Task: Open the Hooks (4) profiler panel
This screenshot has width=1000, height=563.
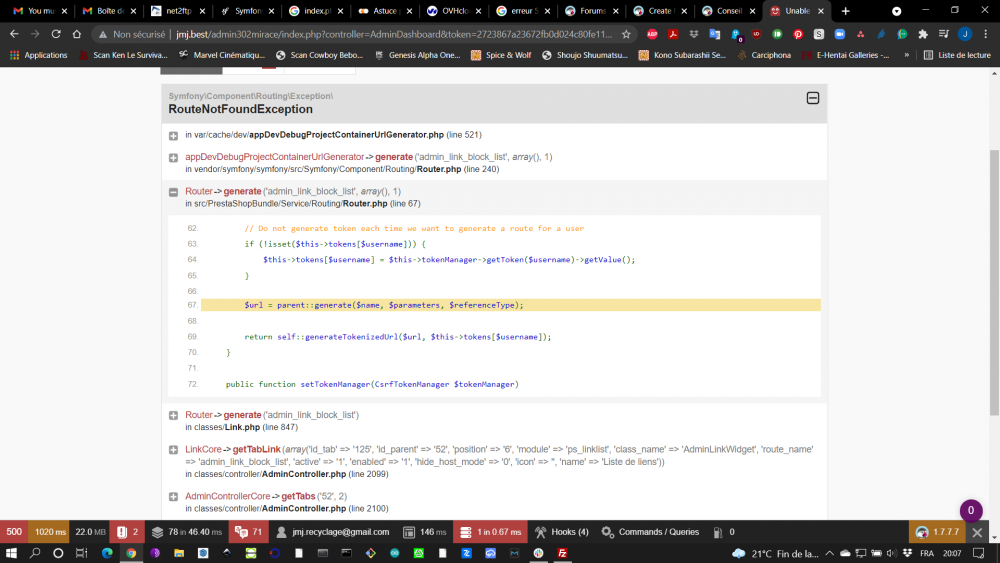Action: pos(561,532)
